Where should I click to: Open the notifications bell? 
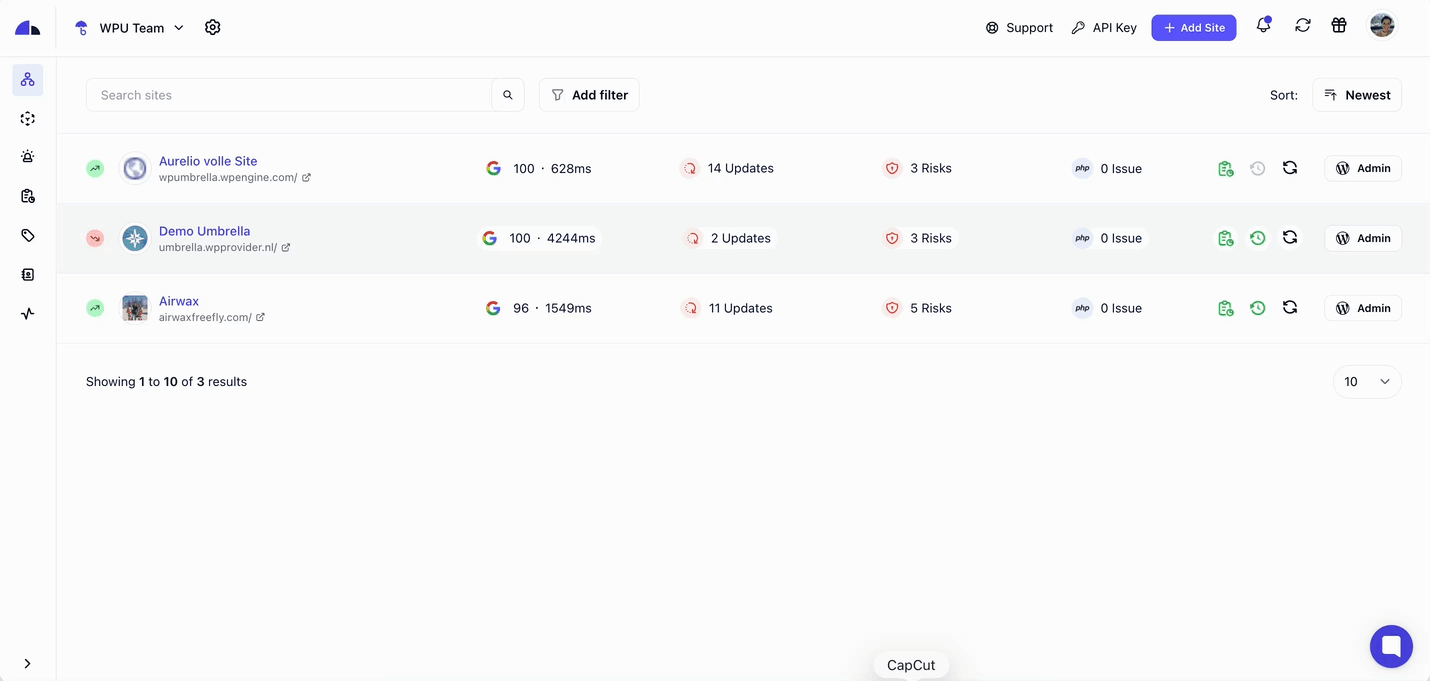(1262, 27)
